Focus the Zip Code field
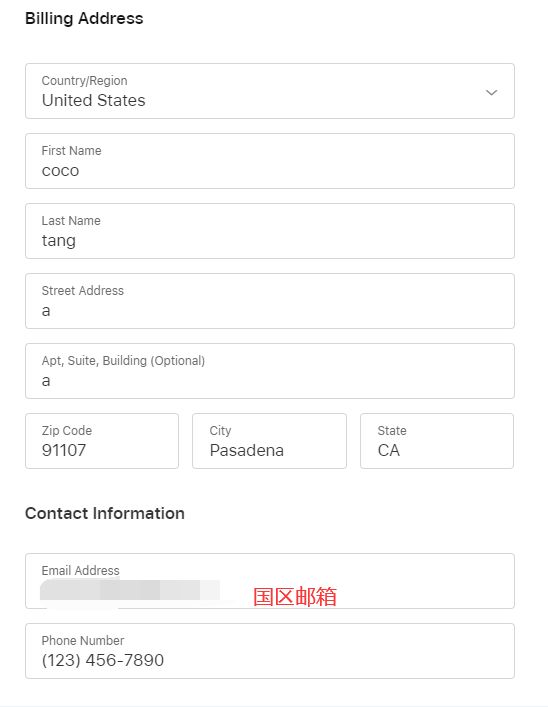This screenshot has width=548, height=707. click(102, 441)
